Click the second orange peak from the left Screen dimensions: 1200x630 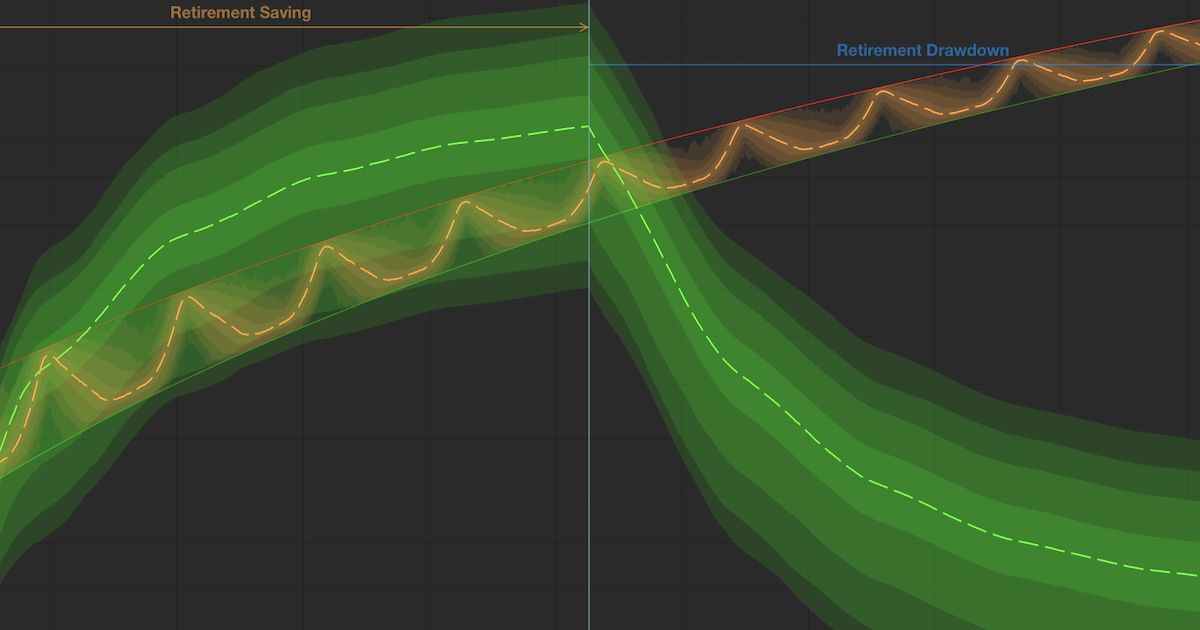click(184, 297)
